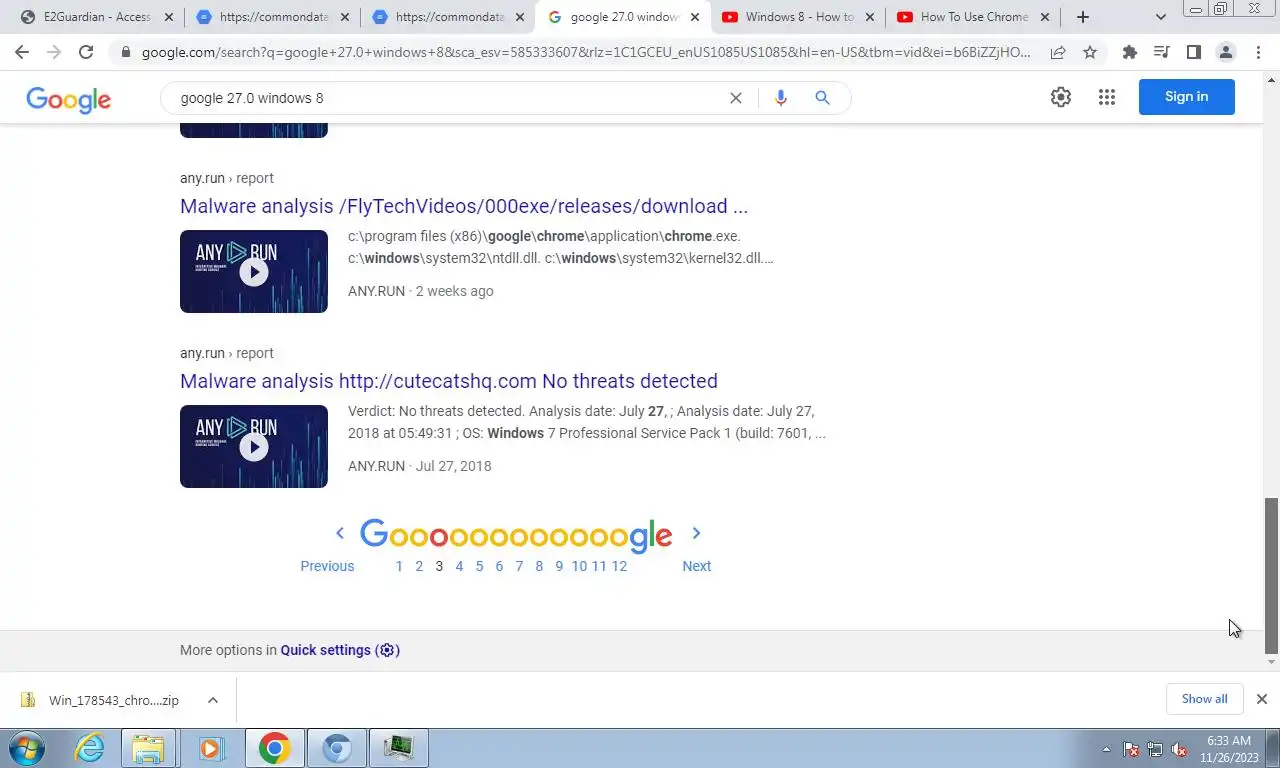Open the Chrome three-dot menu
This screenshot has height=768, width=1280.
(1257, 52)
